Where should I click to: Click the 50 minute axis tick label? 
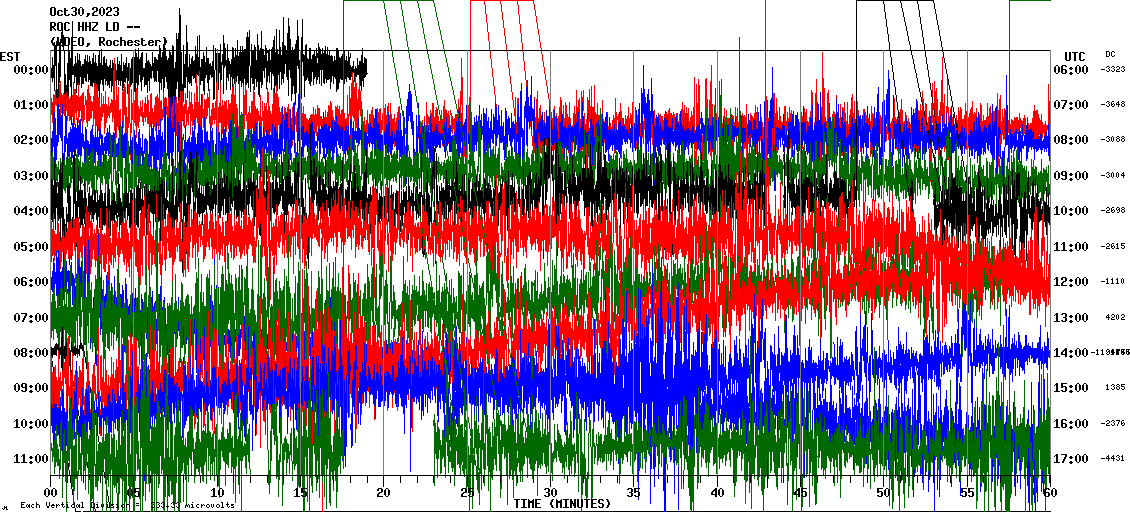coord(883,493)
